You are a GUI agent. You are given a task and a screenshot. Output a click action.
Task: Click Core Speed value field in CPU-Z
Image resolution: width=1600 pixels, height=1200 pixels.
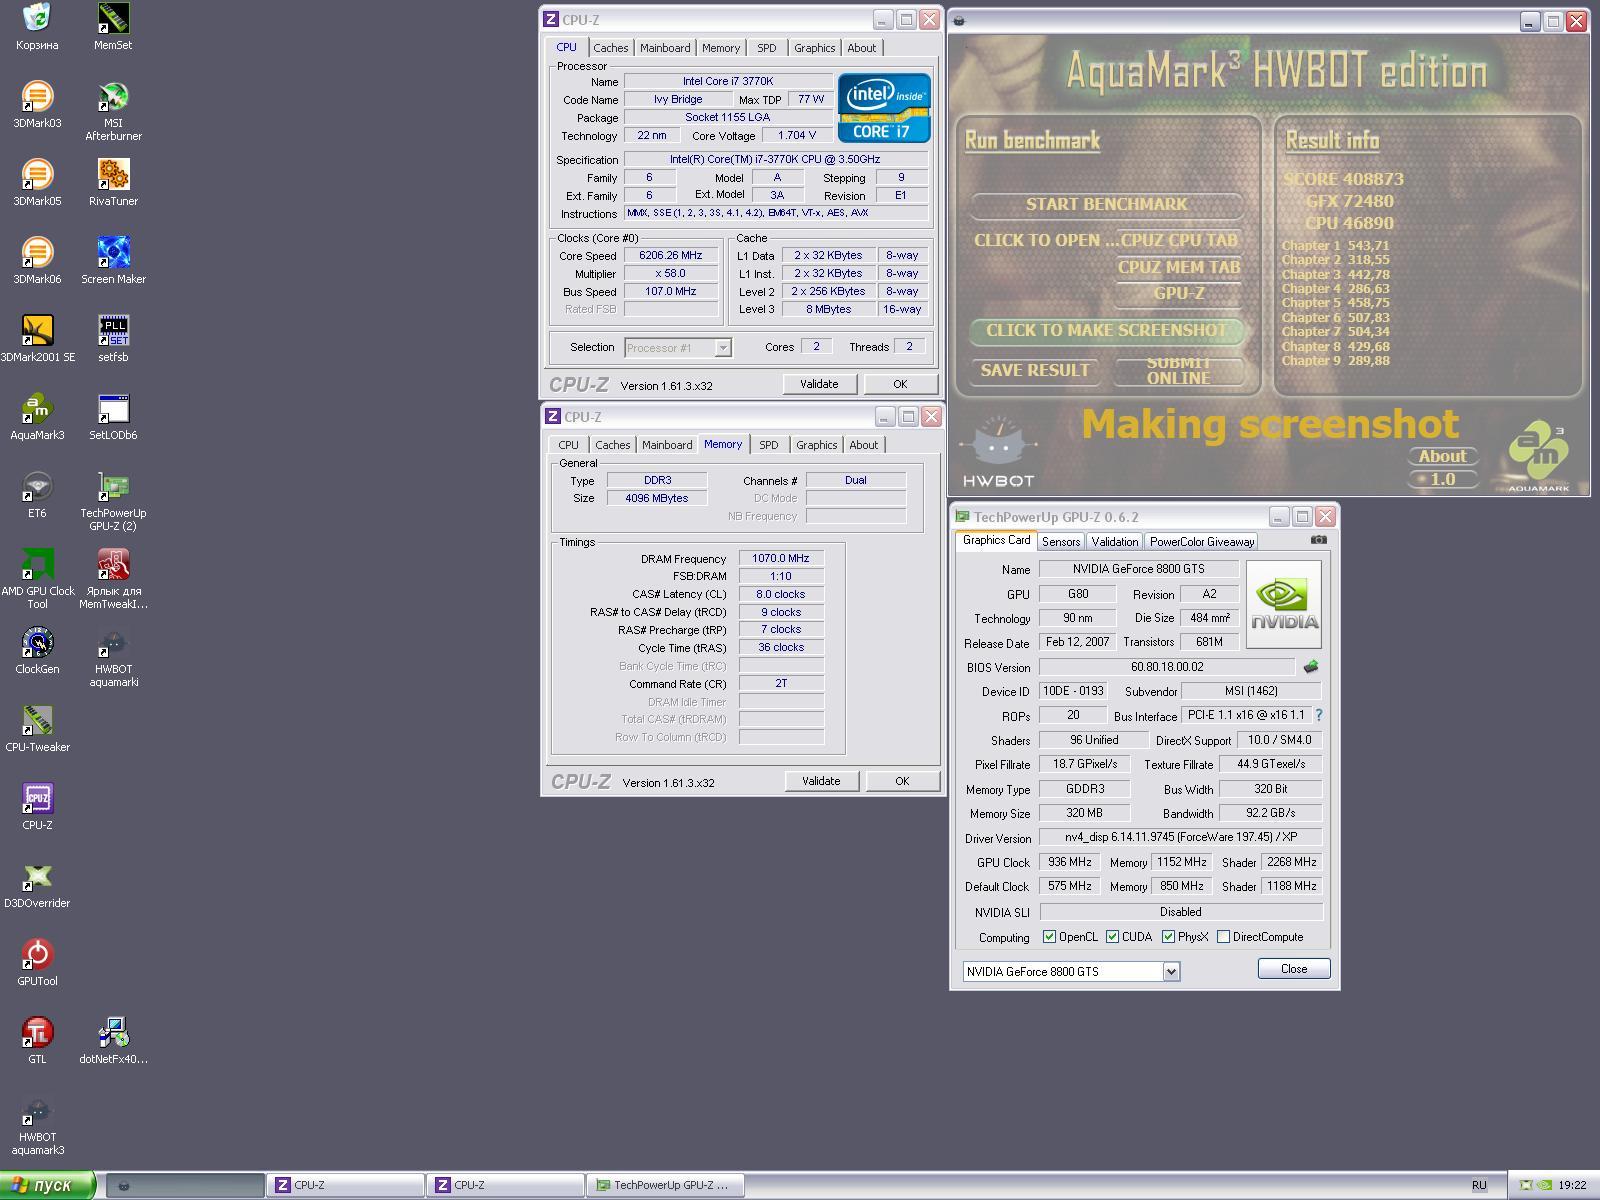click(x=671, y=255)
